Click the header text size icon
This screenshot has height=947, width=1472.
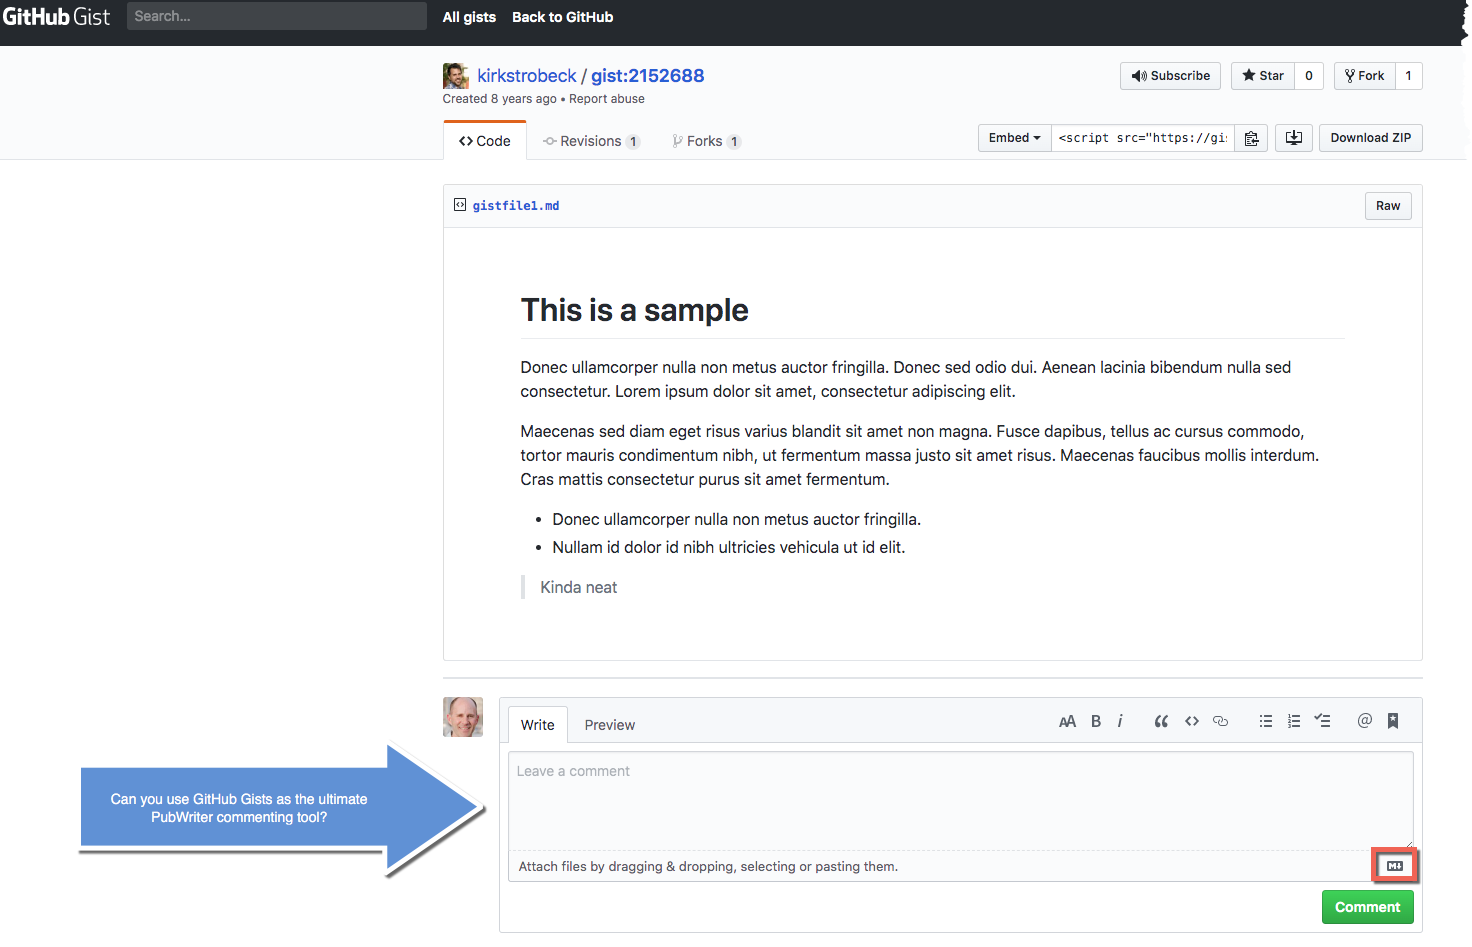click(1067, 721)
